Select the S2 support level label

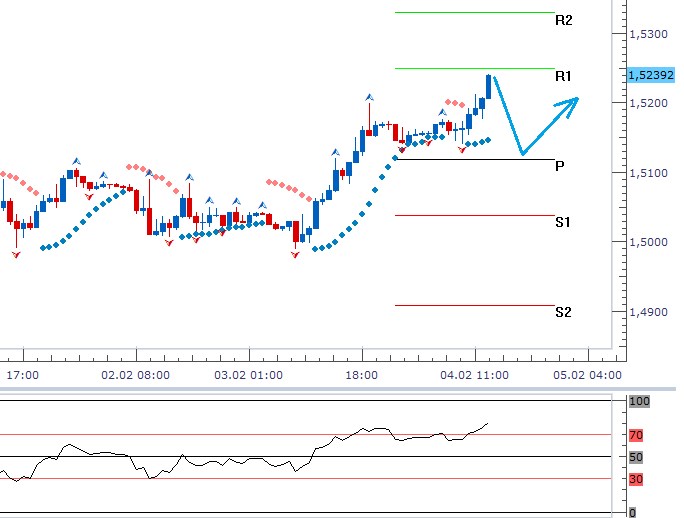[x=563, y=312]
